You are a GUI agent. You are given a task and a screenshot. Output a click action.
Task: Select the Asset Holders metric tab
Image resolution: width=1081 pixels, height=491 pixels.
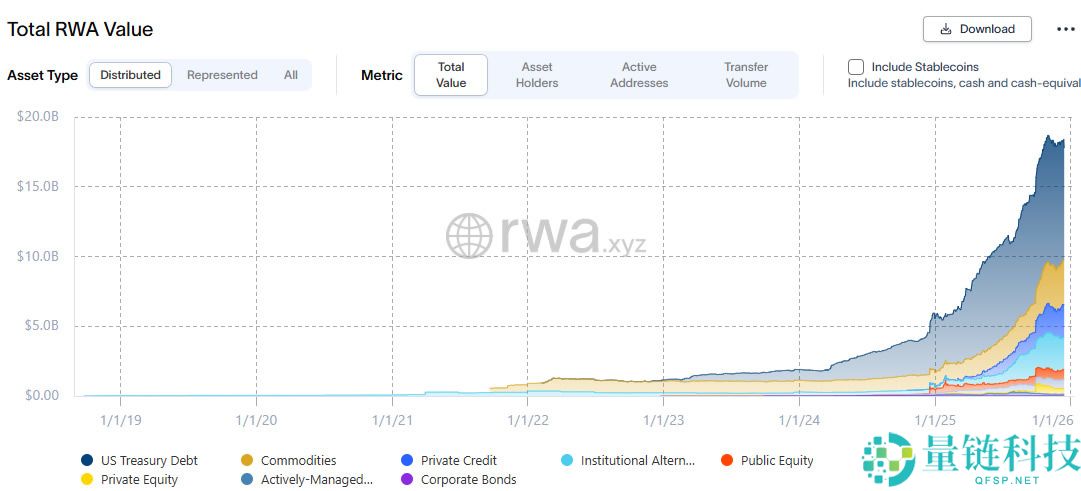coord(537,75)
